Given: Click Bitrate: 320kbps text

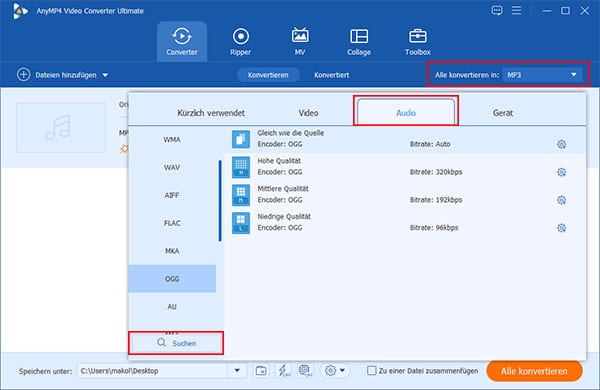Looking at the screenshot, I should (x=436, y=172).
